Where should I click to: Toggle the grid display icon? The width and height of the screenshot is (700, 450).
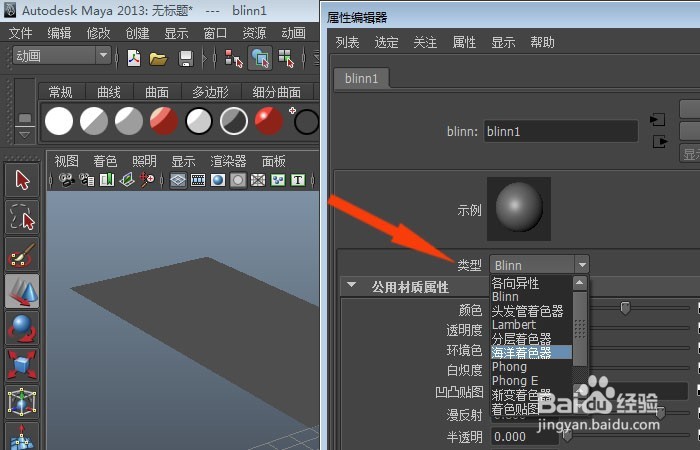[x=178, y=180]
